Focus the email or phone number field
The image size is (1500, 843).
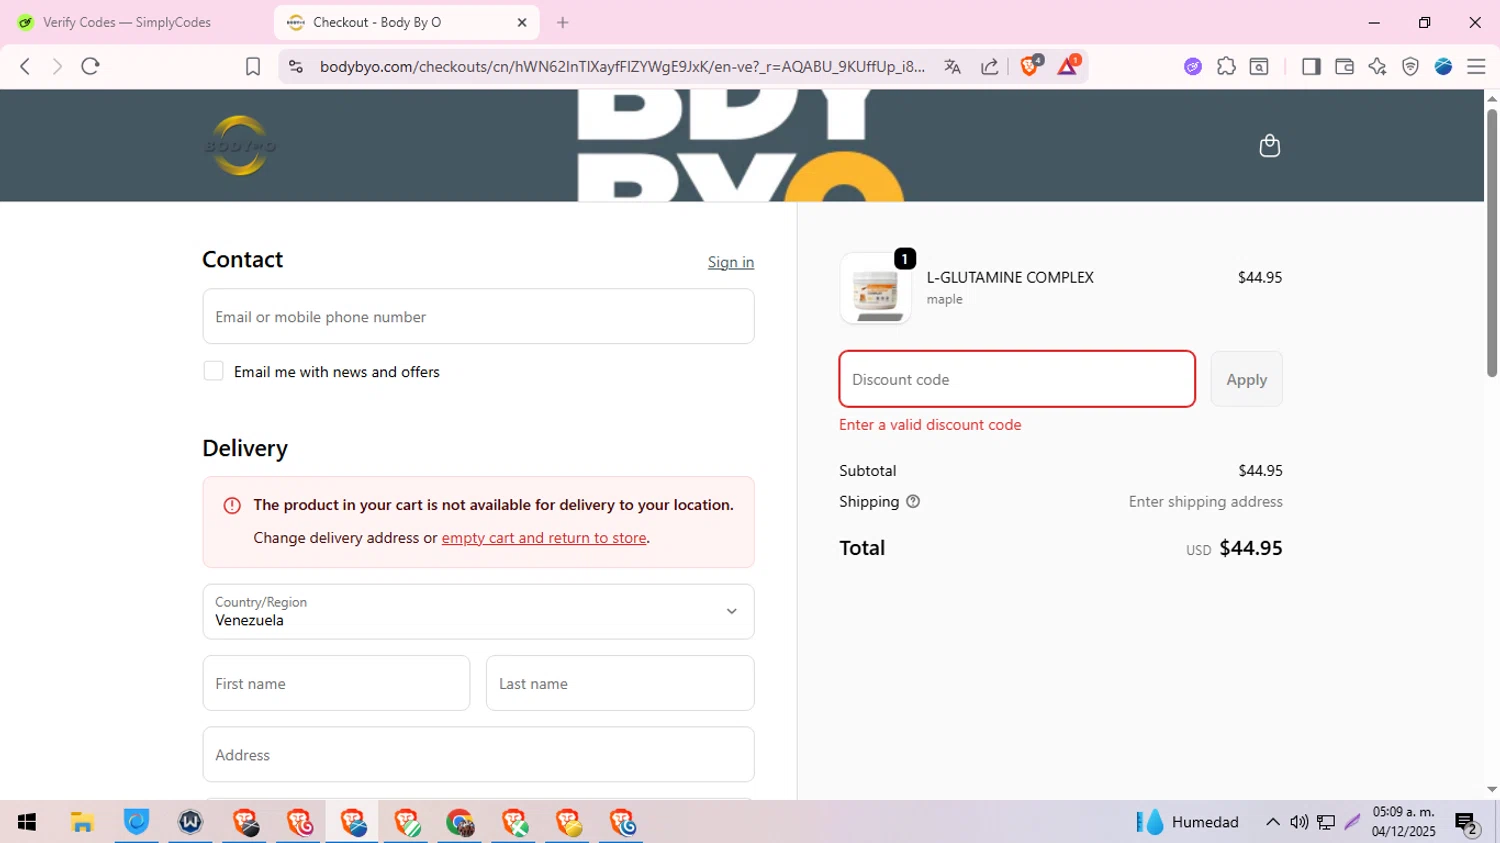[478, 316]
